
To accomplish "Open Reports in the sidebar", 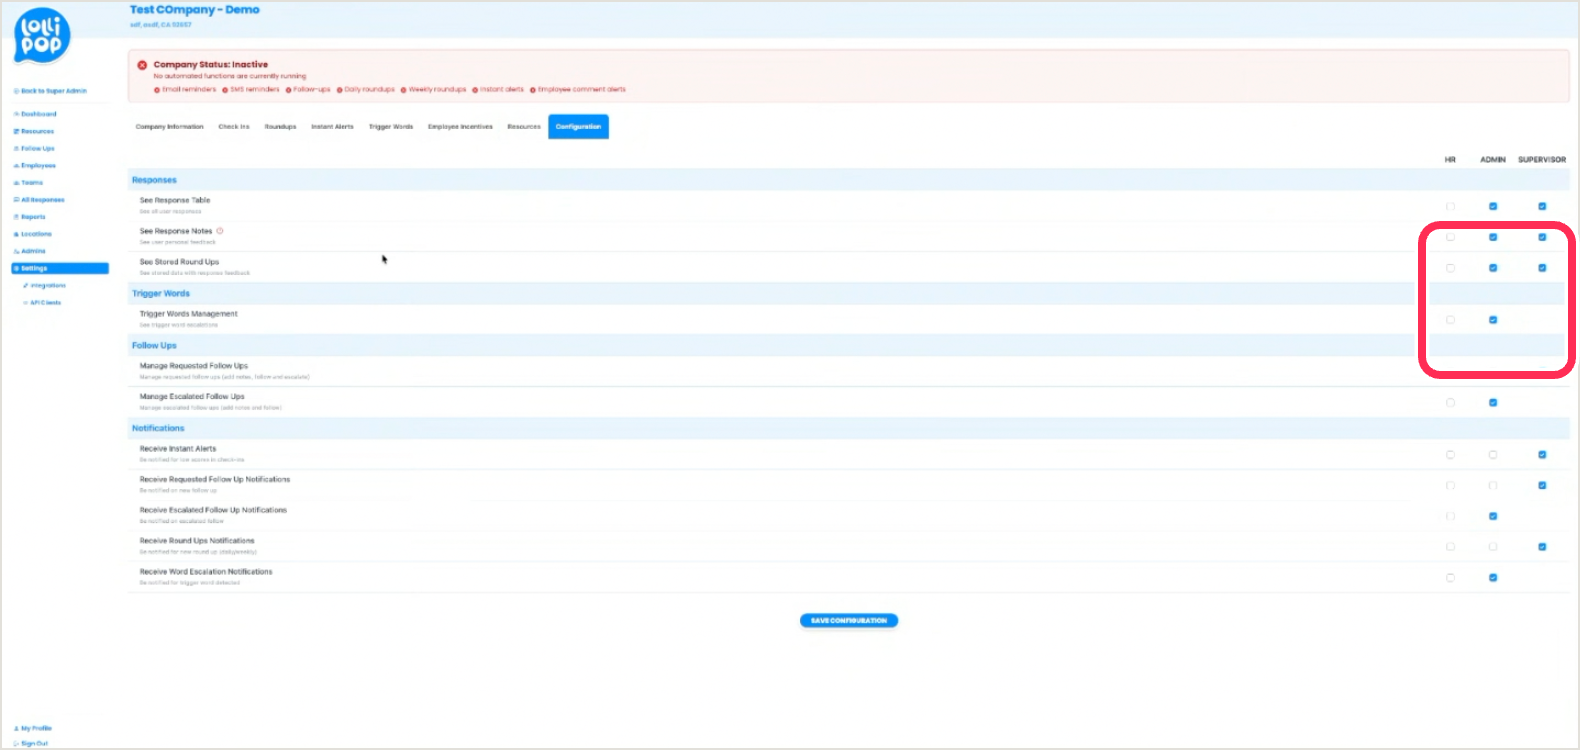I will pyautogui.click(x=30, y=217).
